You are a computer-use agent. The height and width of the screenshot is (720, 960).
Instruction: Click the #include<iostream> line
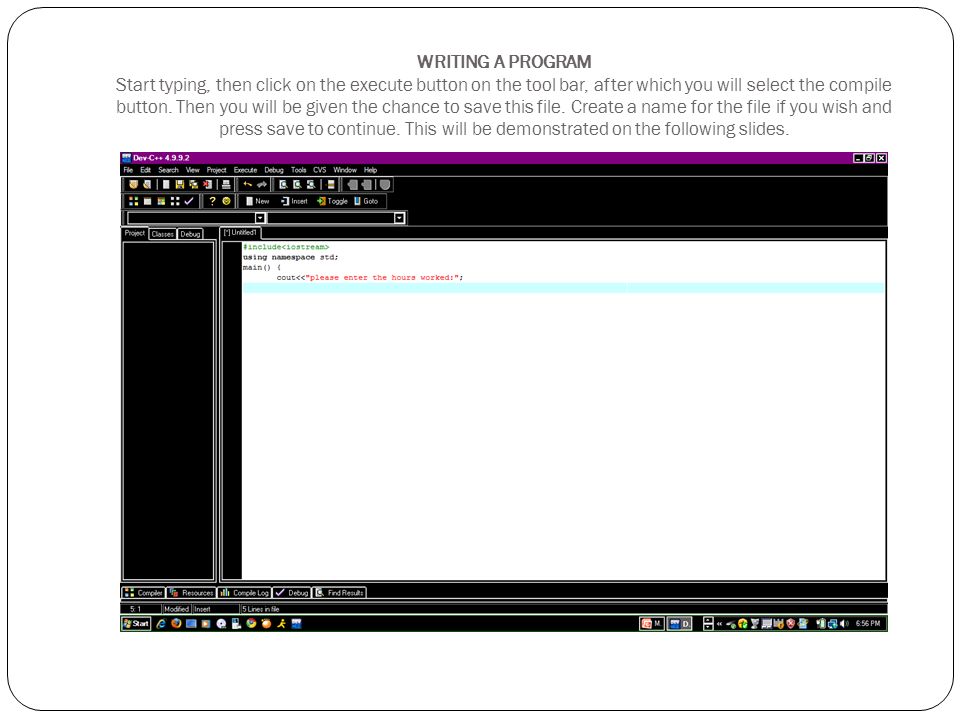(286, 247)
